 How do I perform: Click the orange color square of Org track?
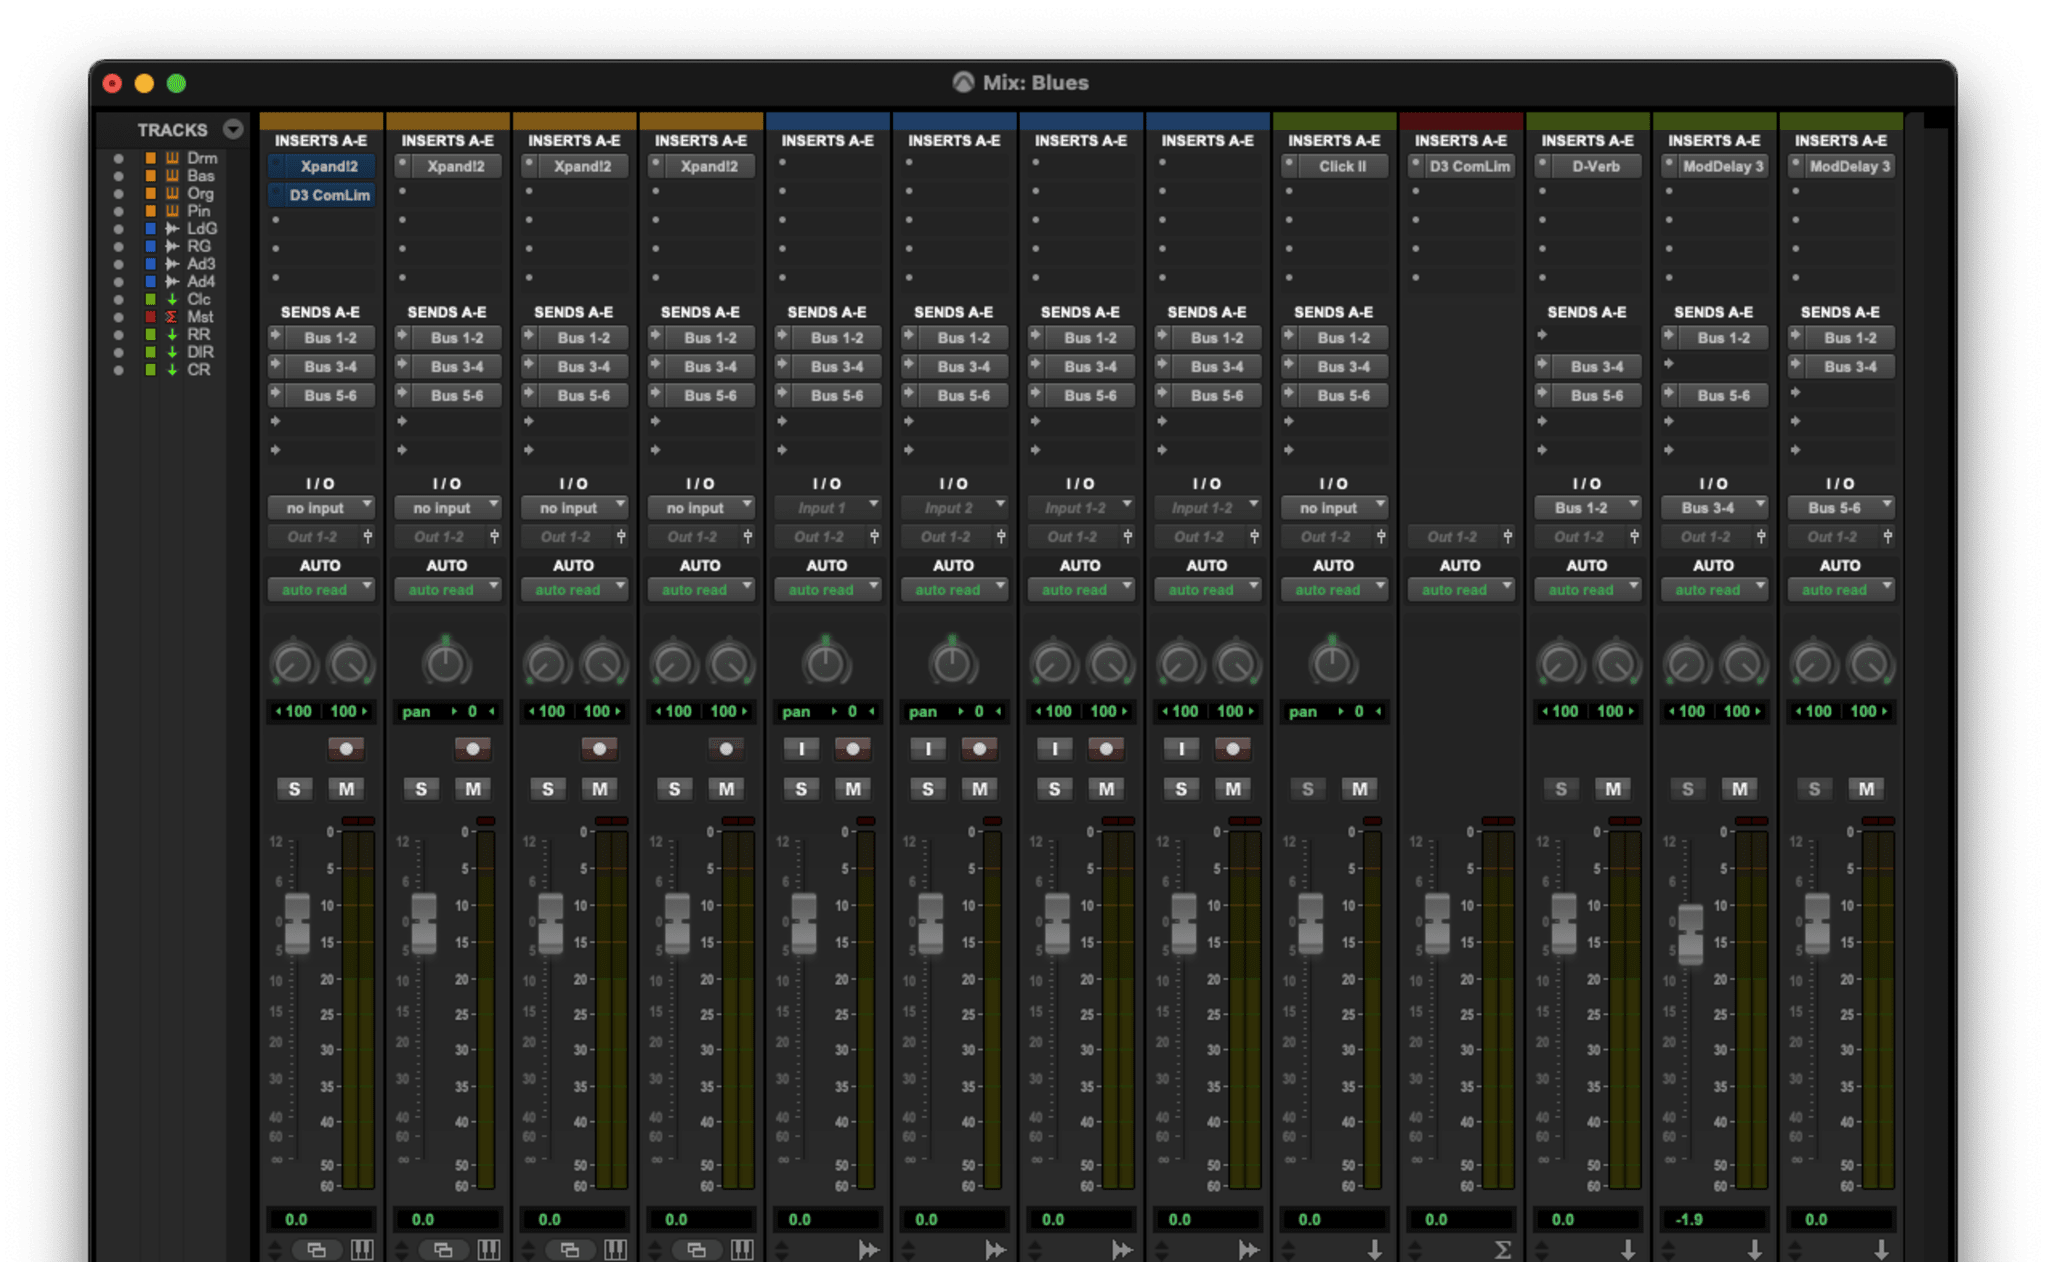(x=150, y=194)
